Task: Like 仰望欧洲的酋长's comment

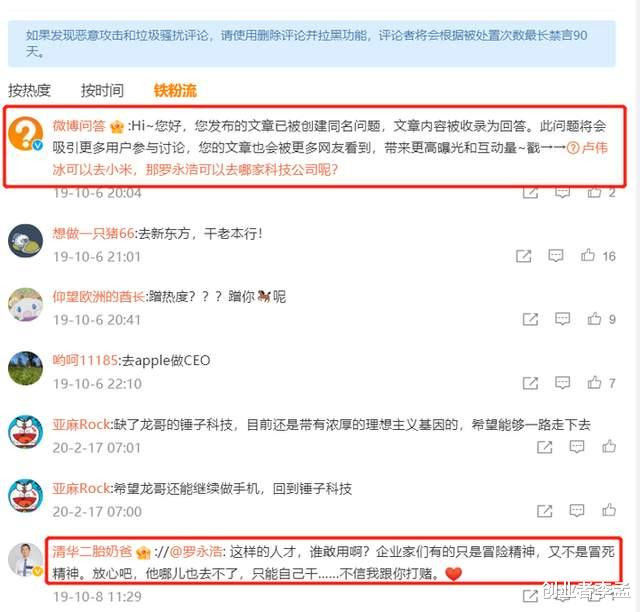Action: pyautogui.click(x=594, y=318)
